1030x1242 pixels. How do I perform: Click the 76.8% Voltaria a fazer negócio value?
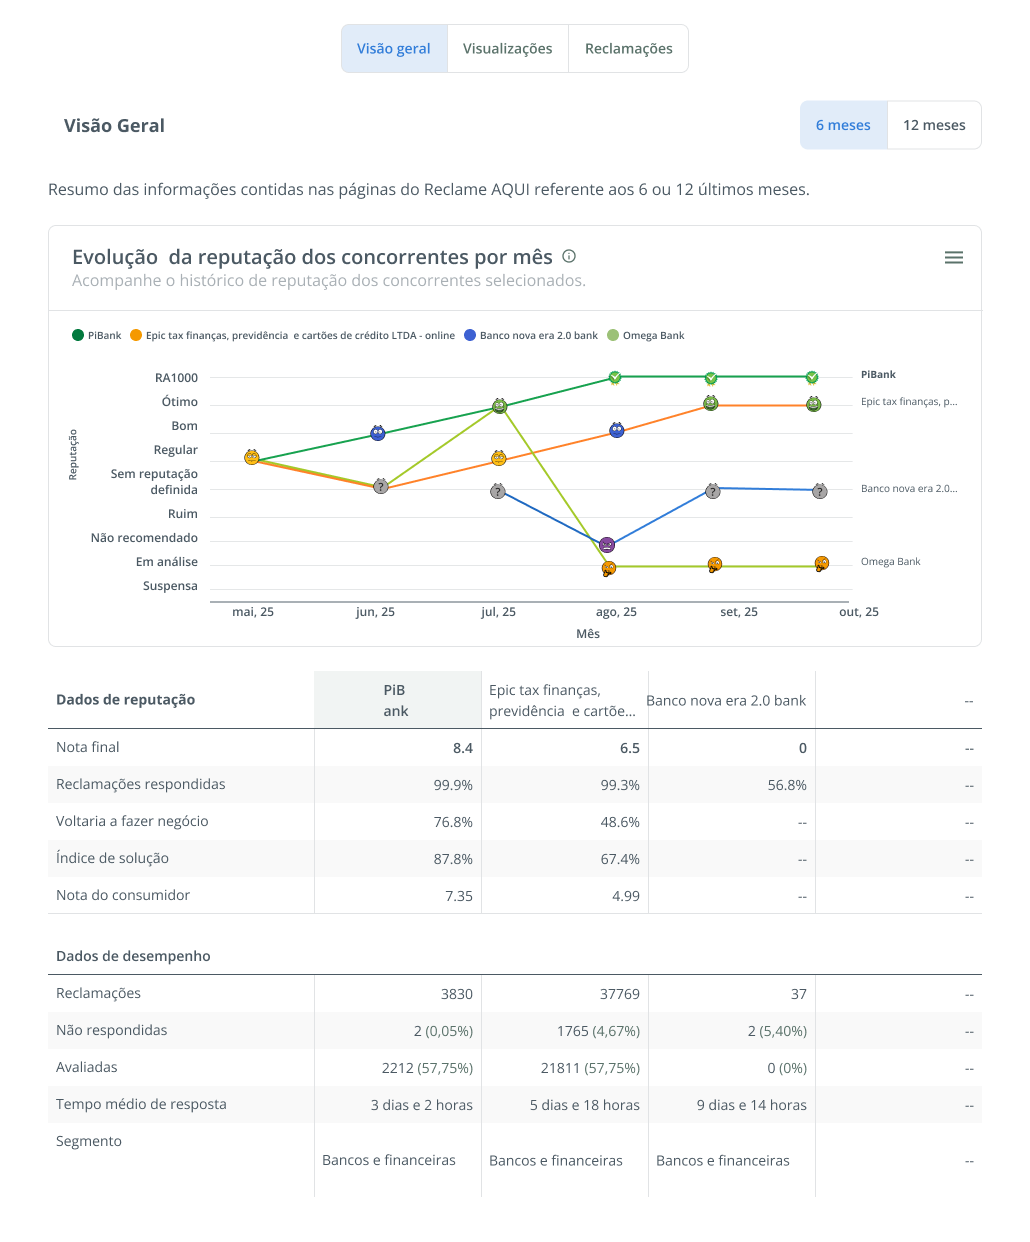453,822
